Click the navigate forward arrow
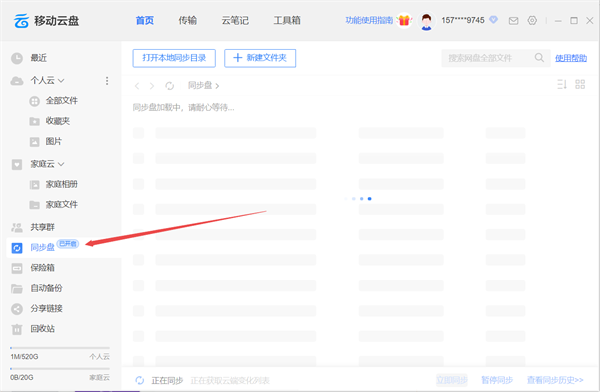Screen dimensions: 600x392 (152, 86)
